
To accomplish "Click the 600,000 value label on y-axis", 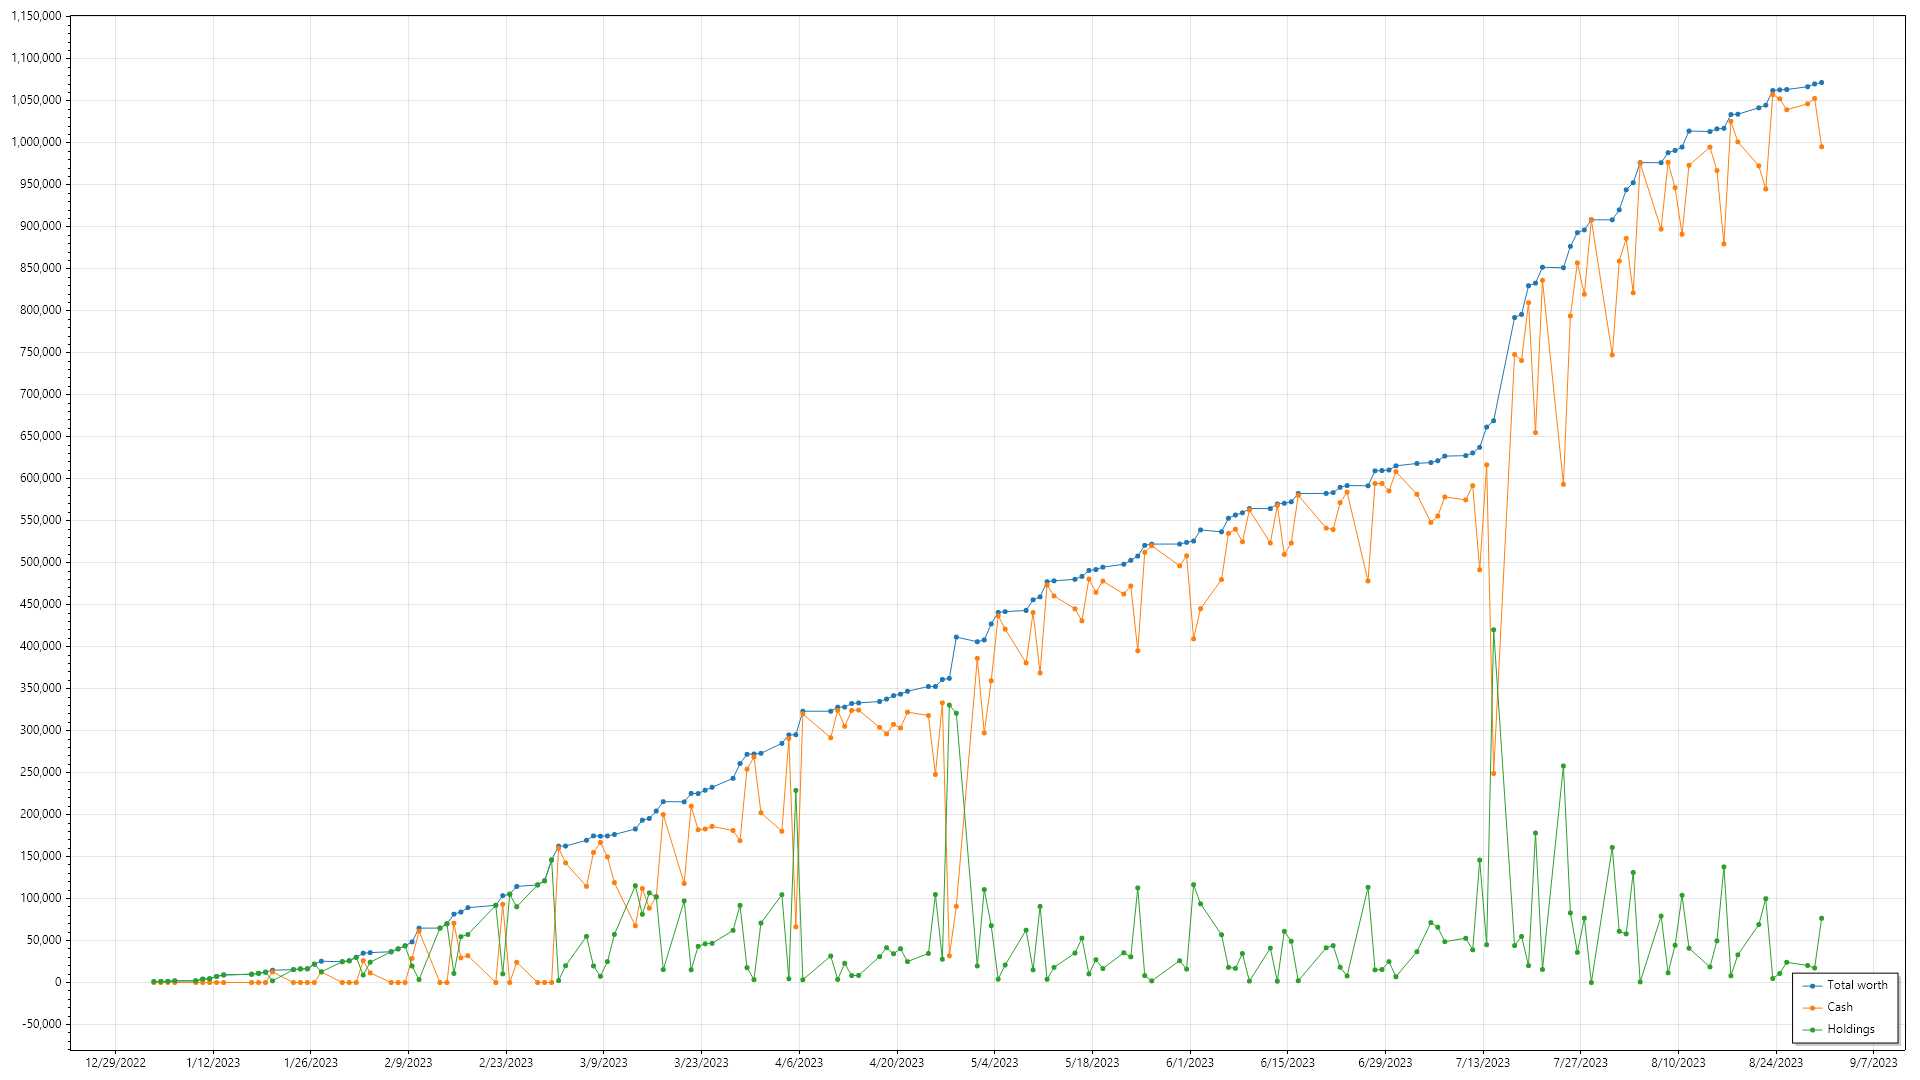I will pyautogui.click(x=41, y=479).
